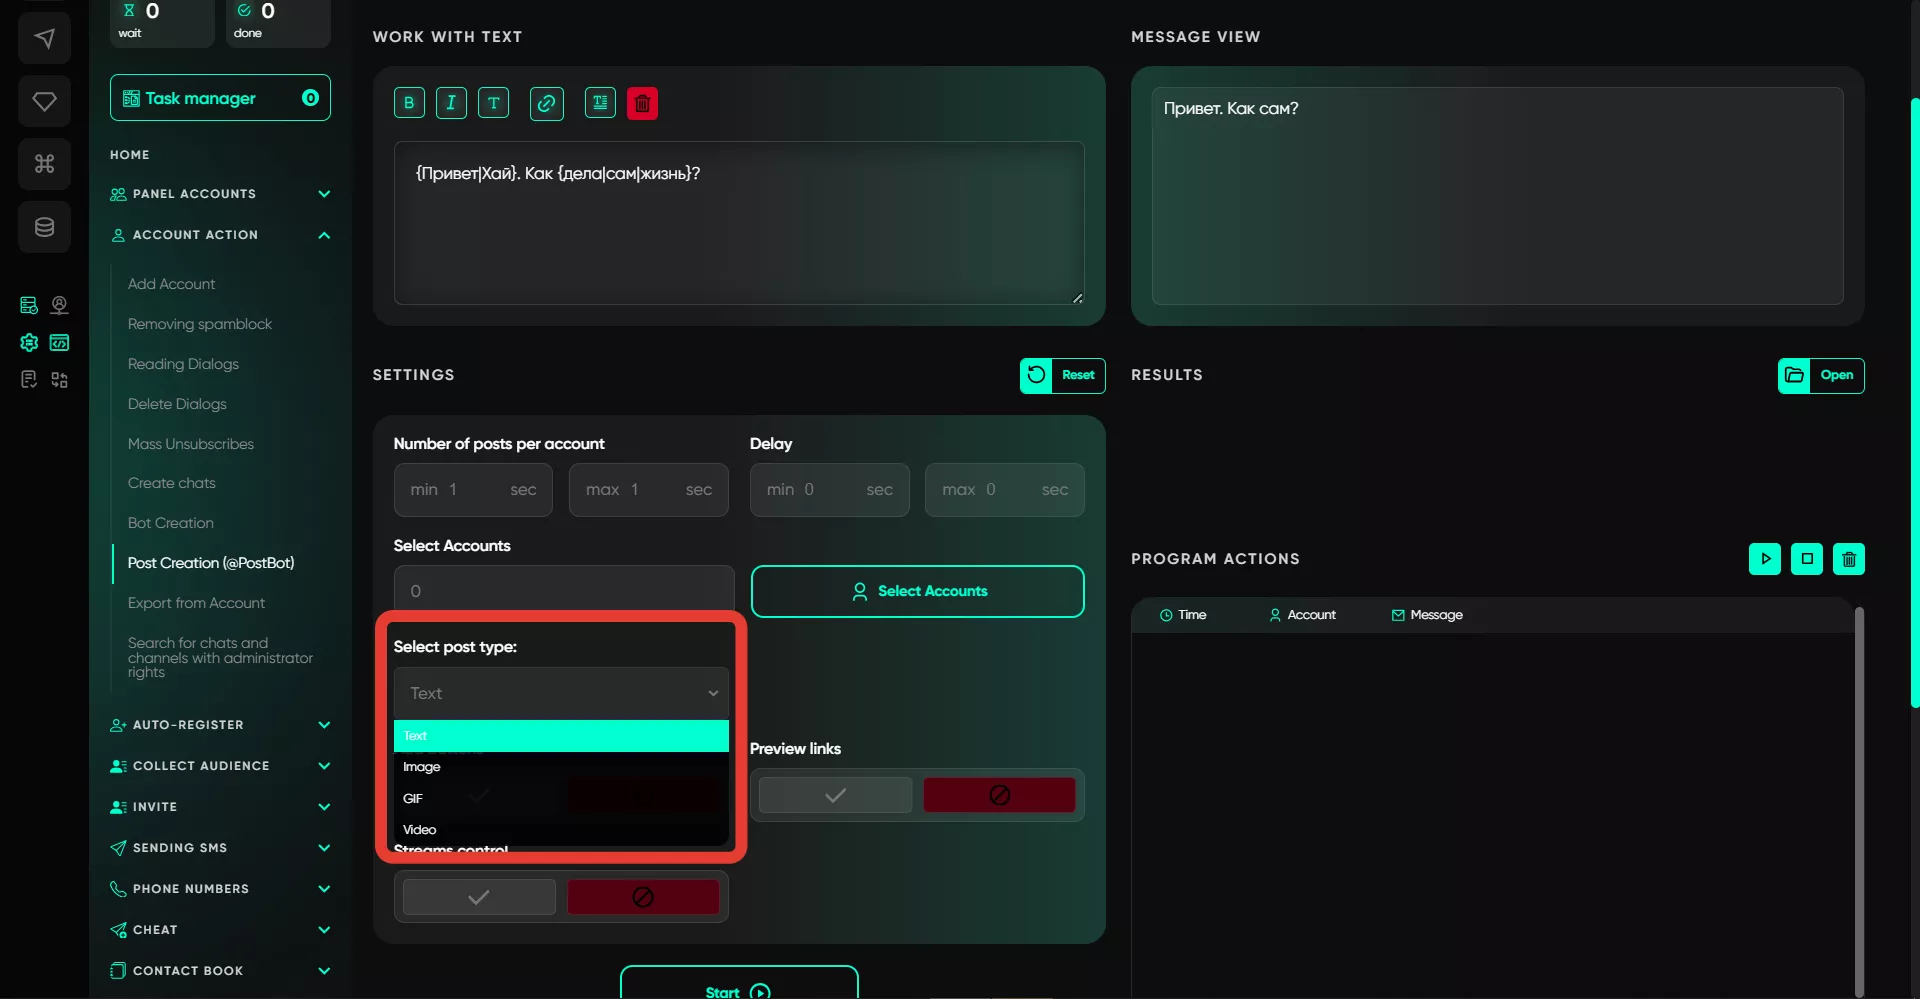Viewport: 1920px width, 999px height.
Task: Open Reading Dialogs page
Action: [x=183, y=364]
